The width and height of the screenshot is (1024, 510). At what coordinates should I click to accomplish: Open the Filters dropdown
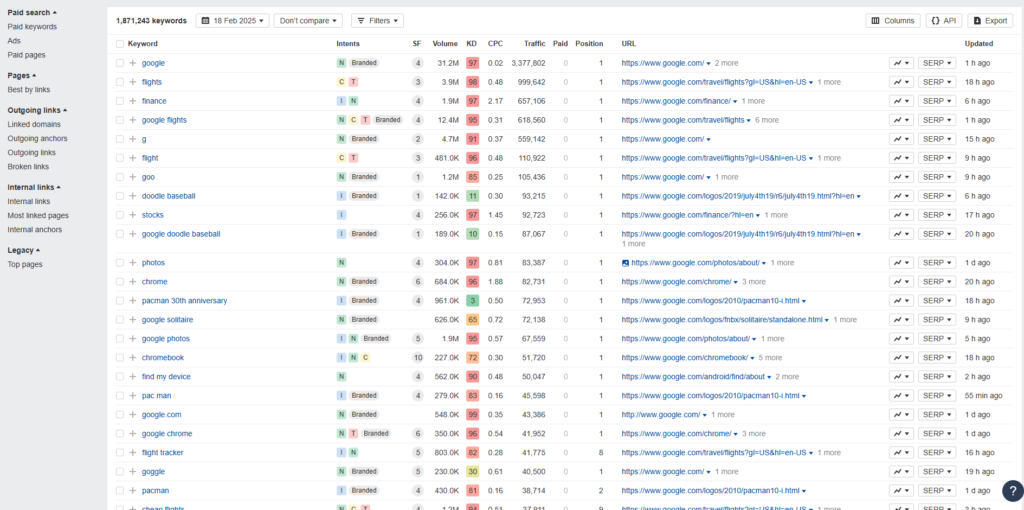(x=377, y=21)
